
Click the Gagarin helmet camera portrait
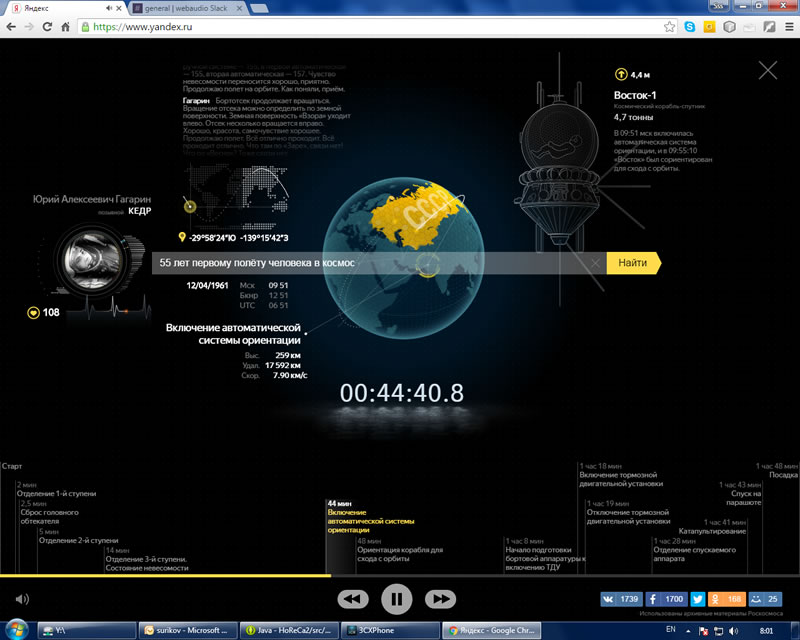92,259
